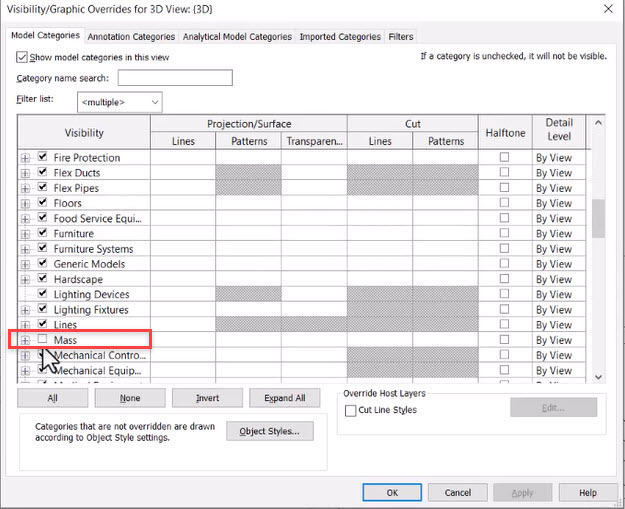Click the All button
The image size is (625, 509).
(53, 398)
